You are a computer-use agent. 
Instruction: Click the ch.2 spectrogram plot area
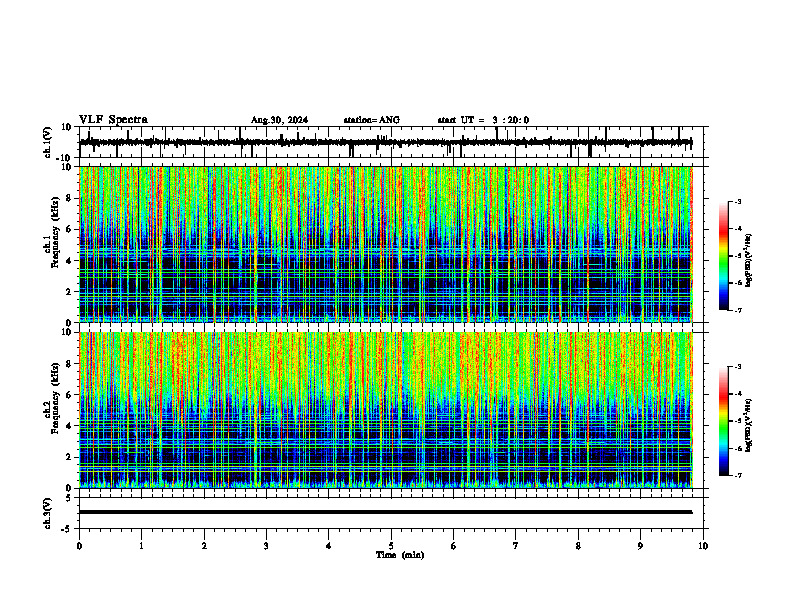pos(386,410)
